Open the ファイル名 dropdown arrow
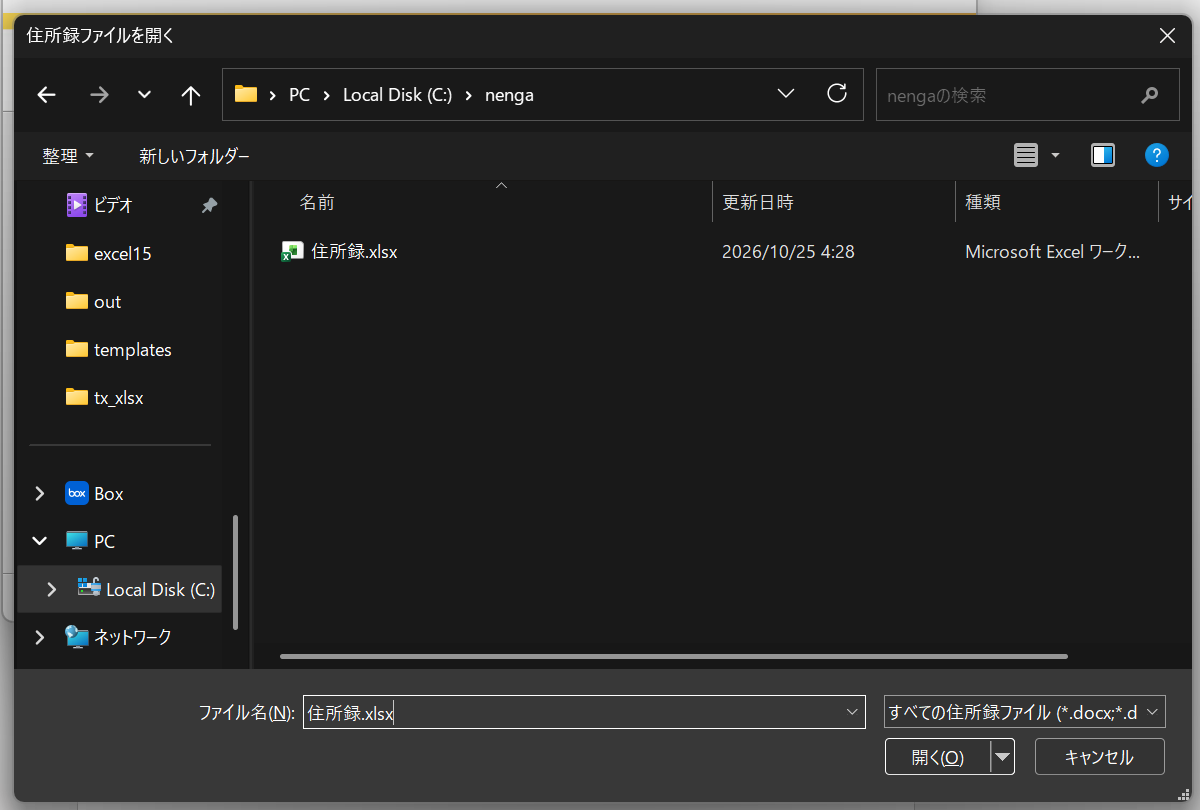Viewport: 1200px width, 810px height. tap(853, 712)
